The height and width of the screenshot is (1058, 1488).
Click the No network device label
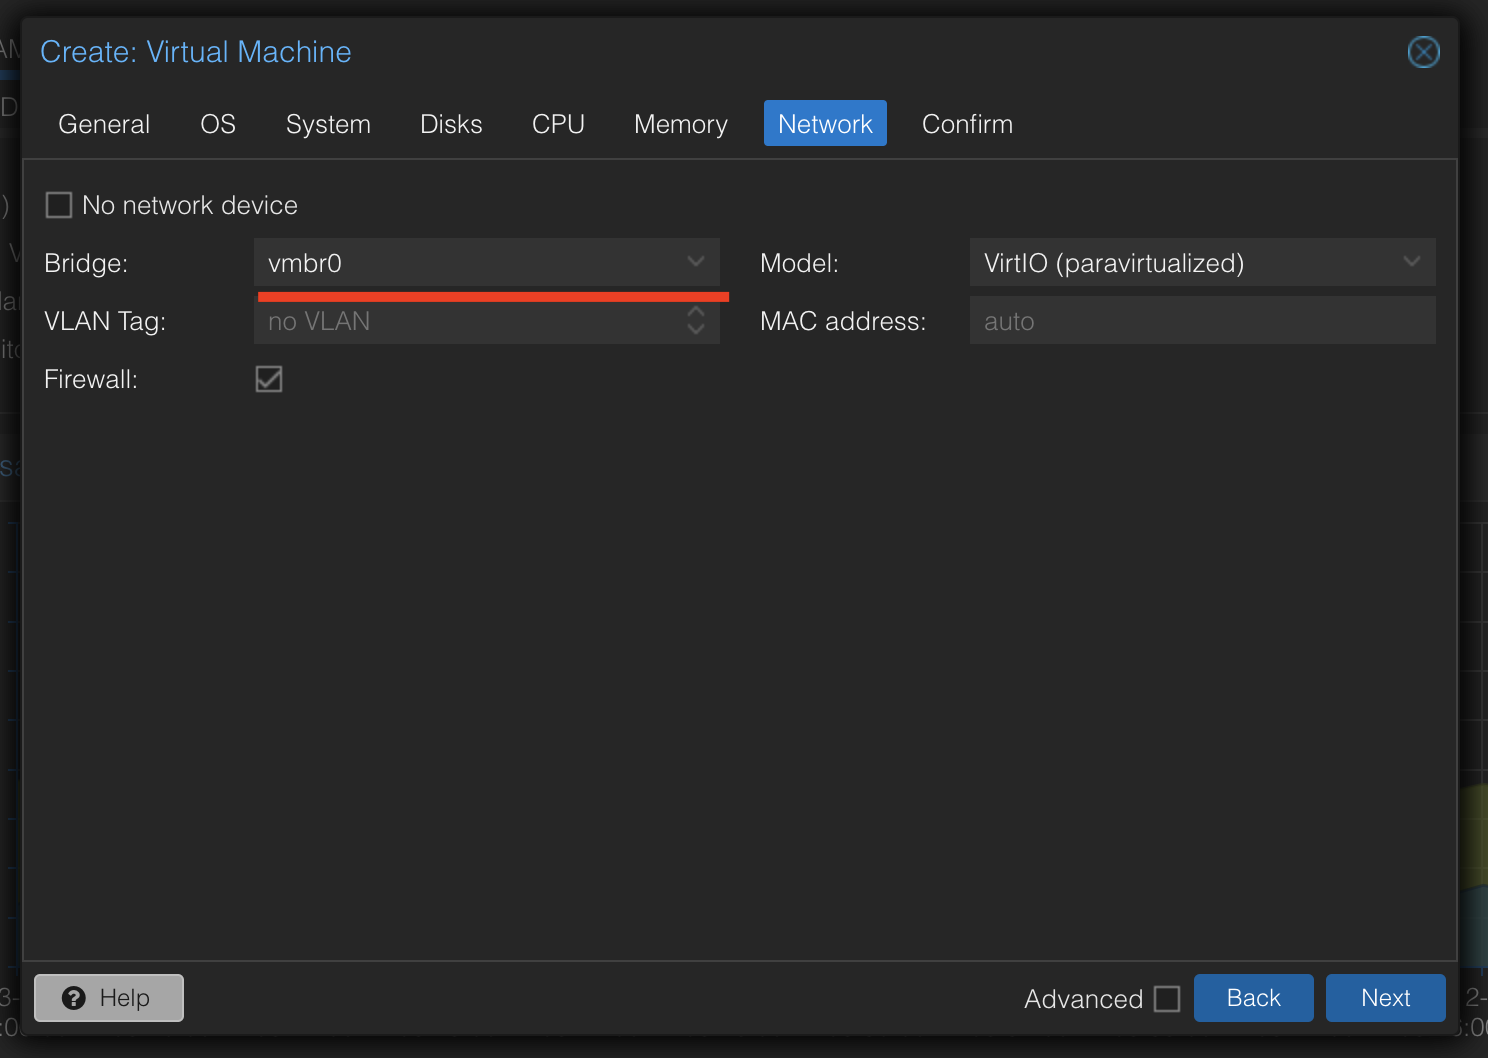[x=190, y=205]
